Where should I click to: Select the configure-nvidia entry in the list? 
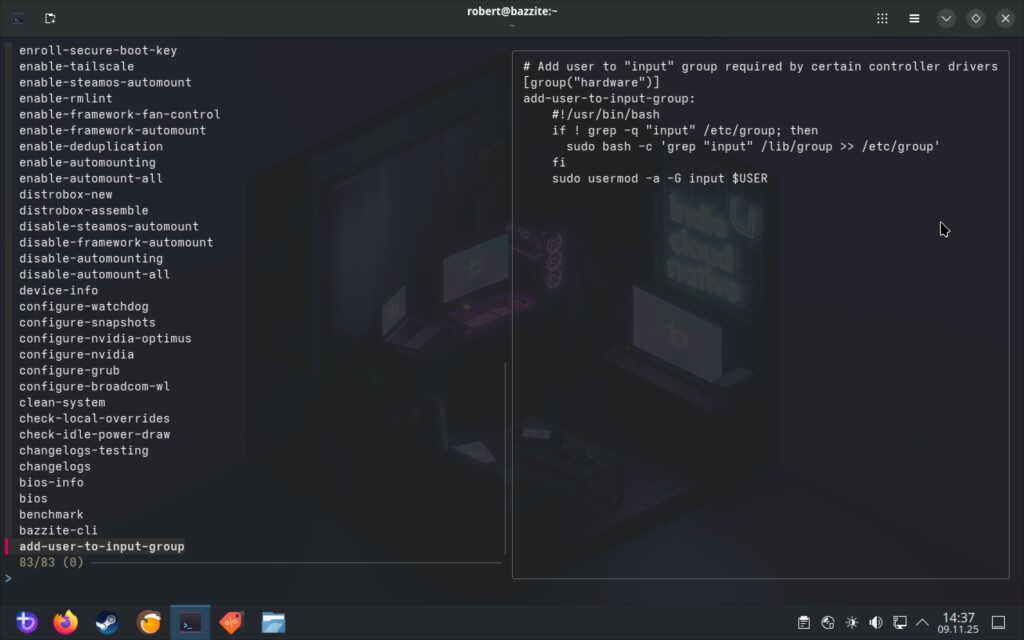[x=76, y=354]
